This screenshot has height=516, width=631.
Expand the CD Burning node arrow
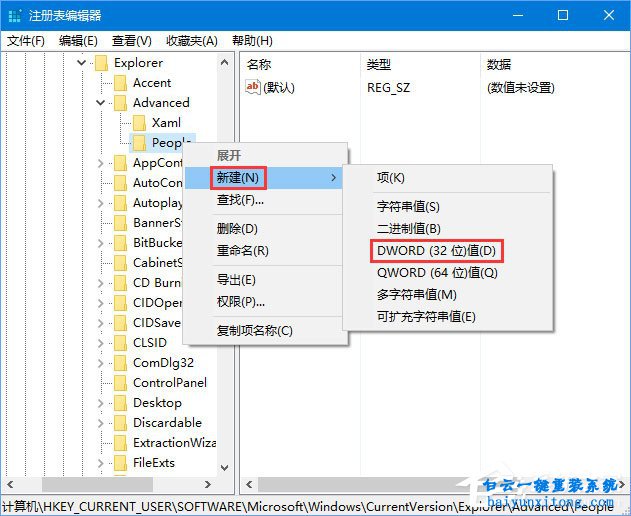pyautogui.click(x=101, y=283)
